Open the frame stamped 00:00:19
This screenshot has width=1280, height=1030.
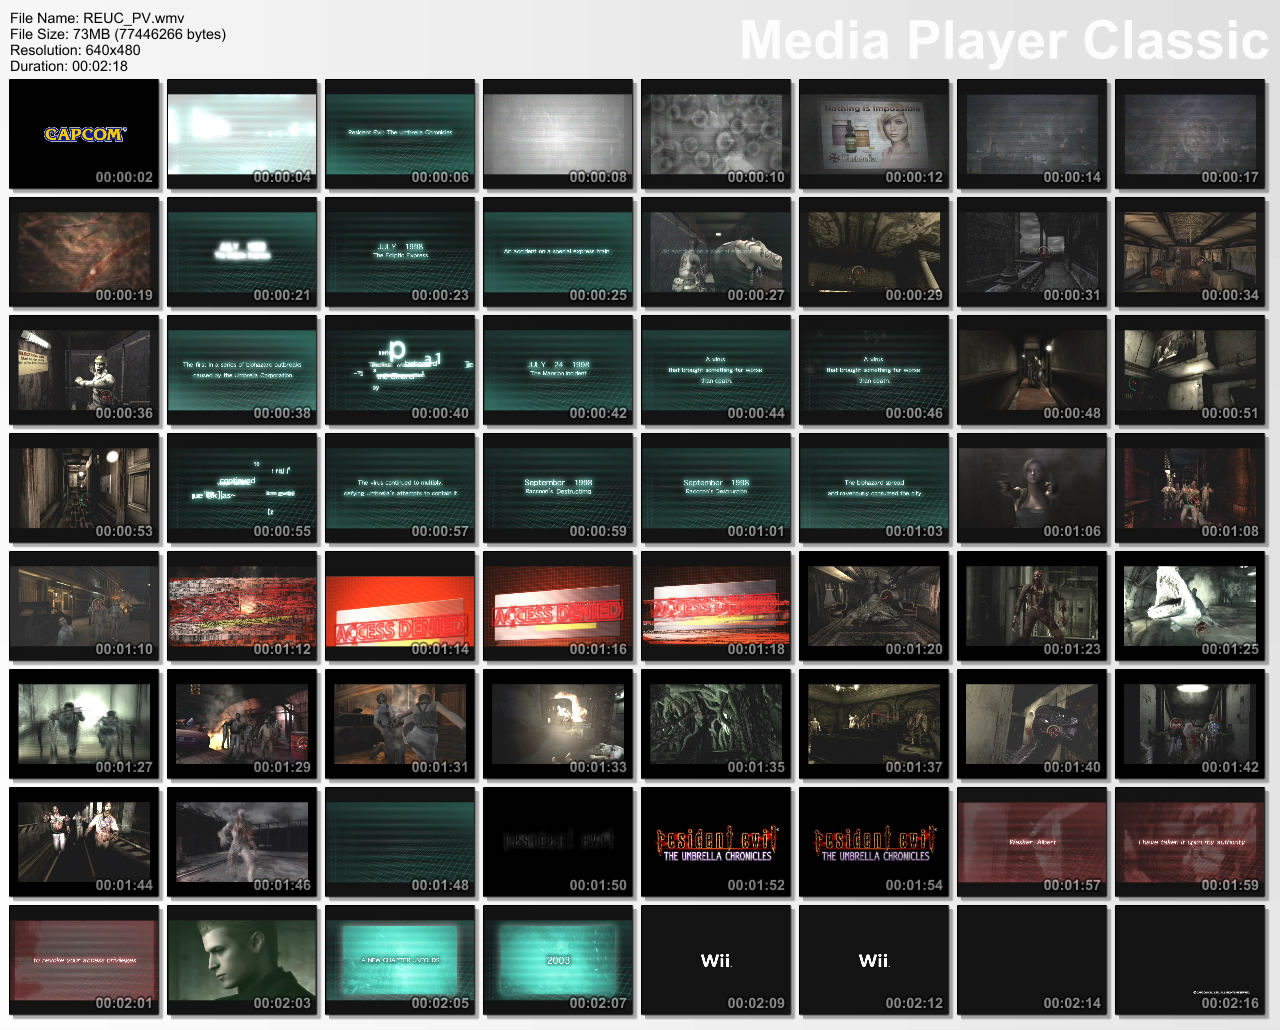(84, 252)
